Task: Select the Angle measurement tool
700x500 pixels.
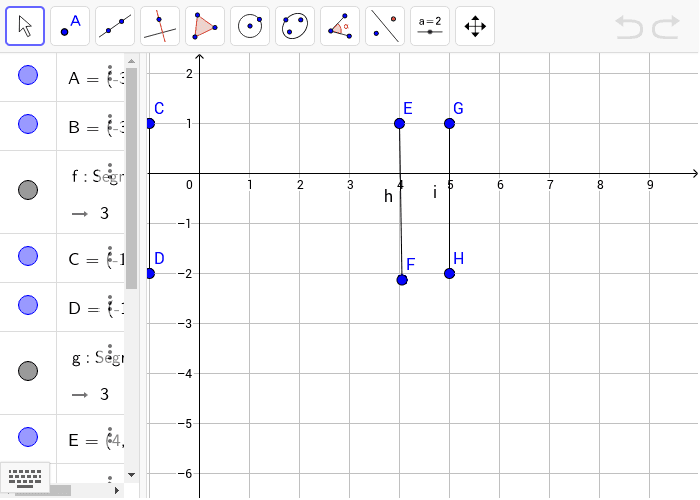Action: (x=340, y=26)
